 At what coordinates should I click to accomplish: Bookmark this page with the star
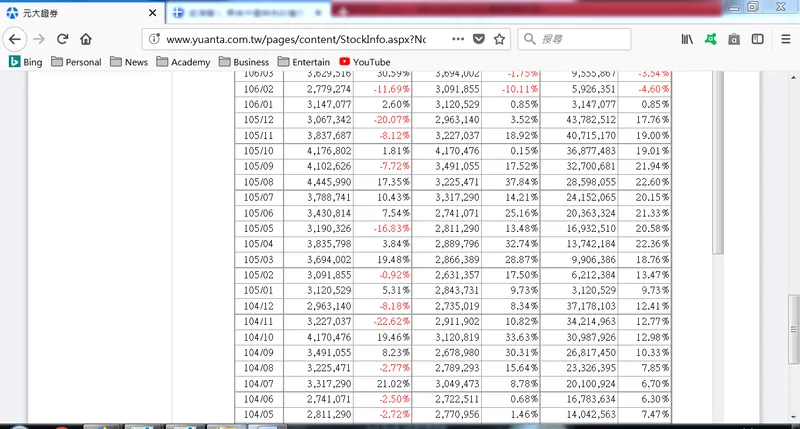tap(499, 39)
